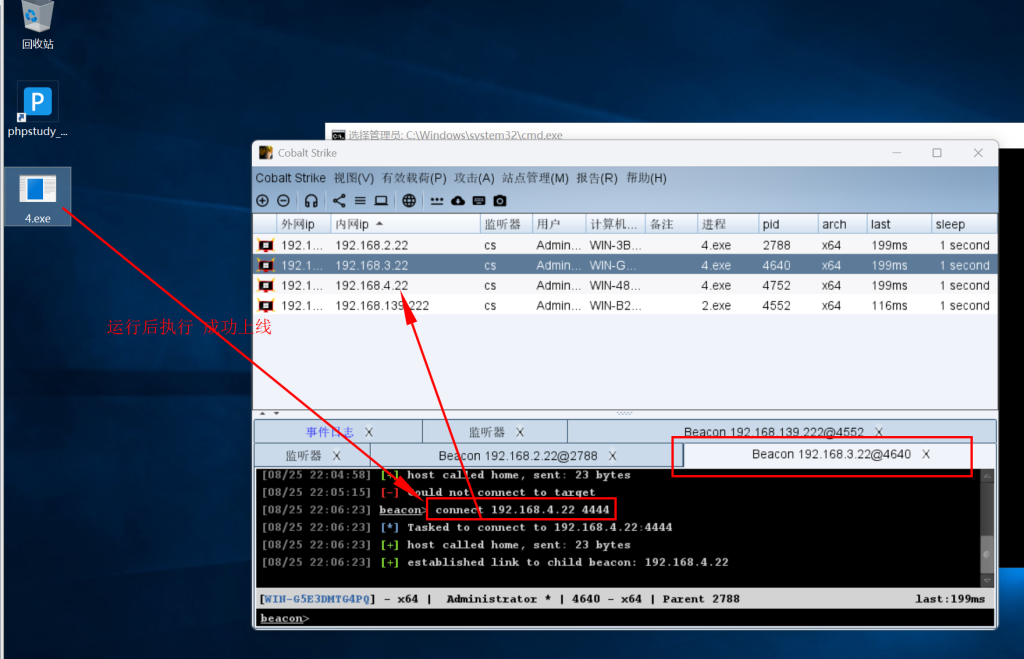Open the 攻击(A) menu
Viewport: 1024px width, 659px height.
pyautogui.click(x=474, y=178)
